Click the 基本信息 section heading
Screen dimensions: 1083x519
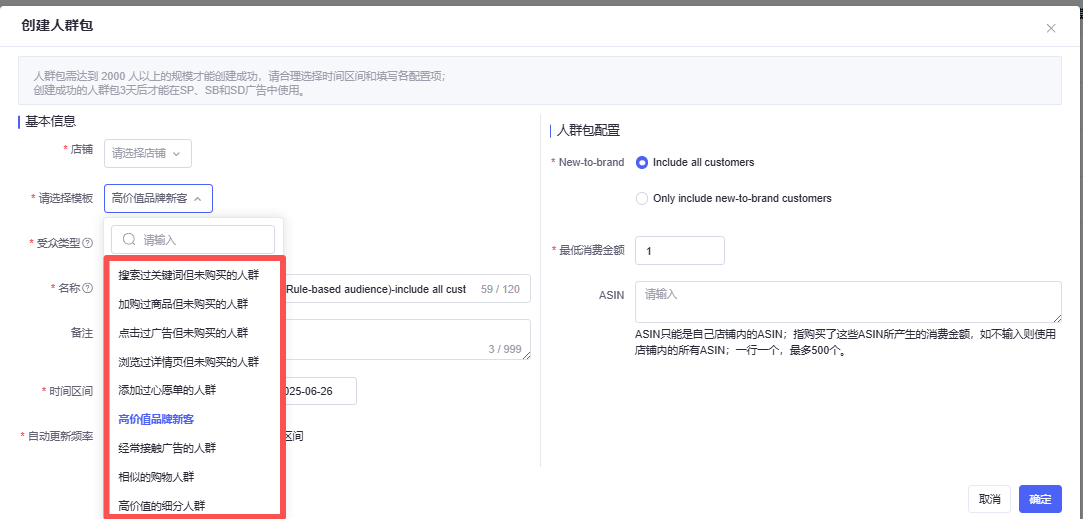50,122
